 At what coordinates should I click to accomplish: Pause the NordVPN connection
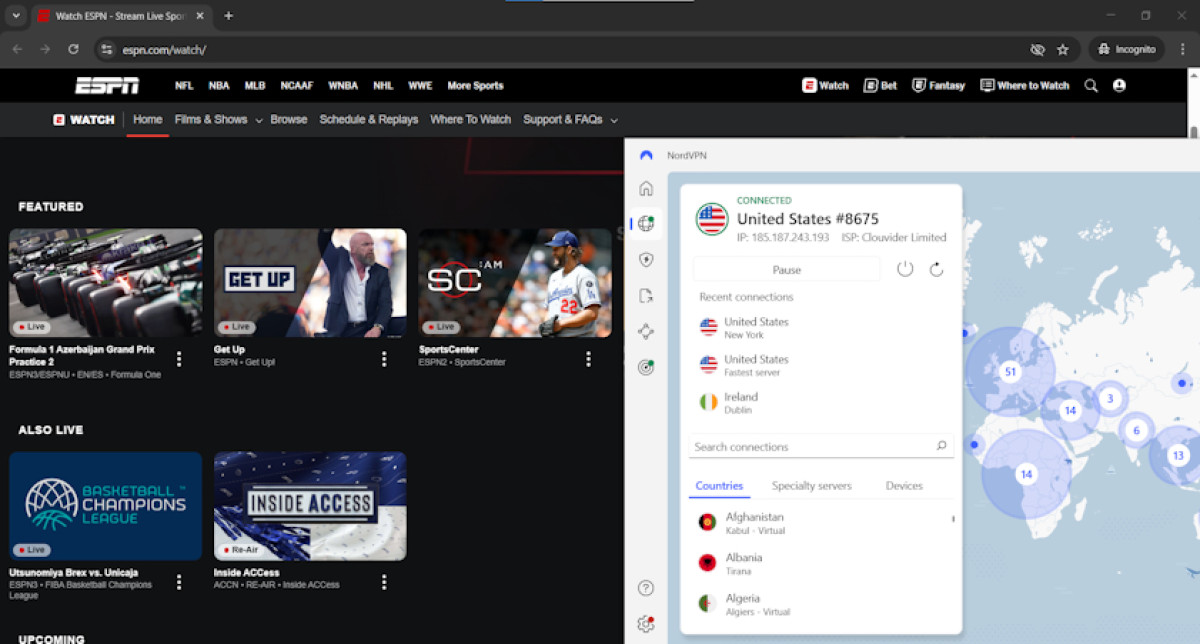pyautogui.click(x=787, y=269)
